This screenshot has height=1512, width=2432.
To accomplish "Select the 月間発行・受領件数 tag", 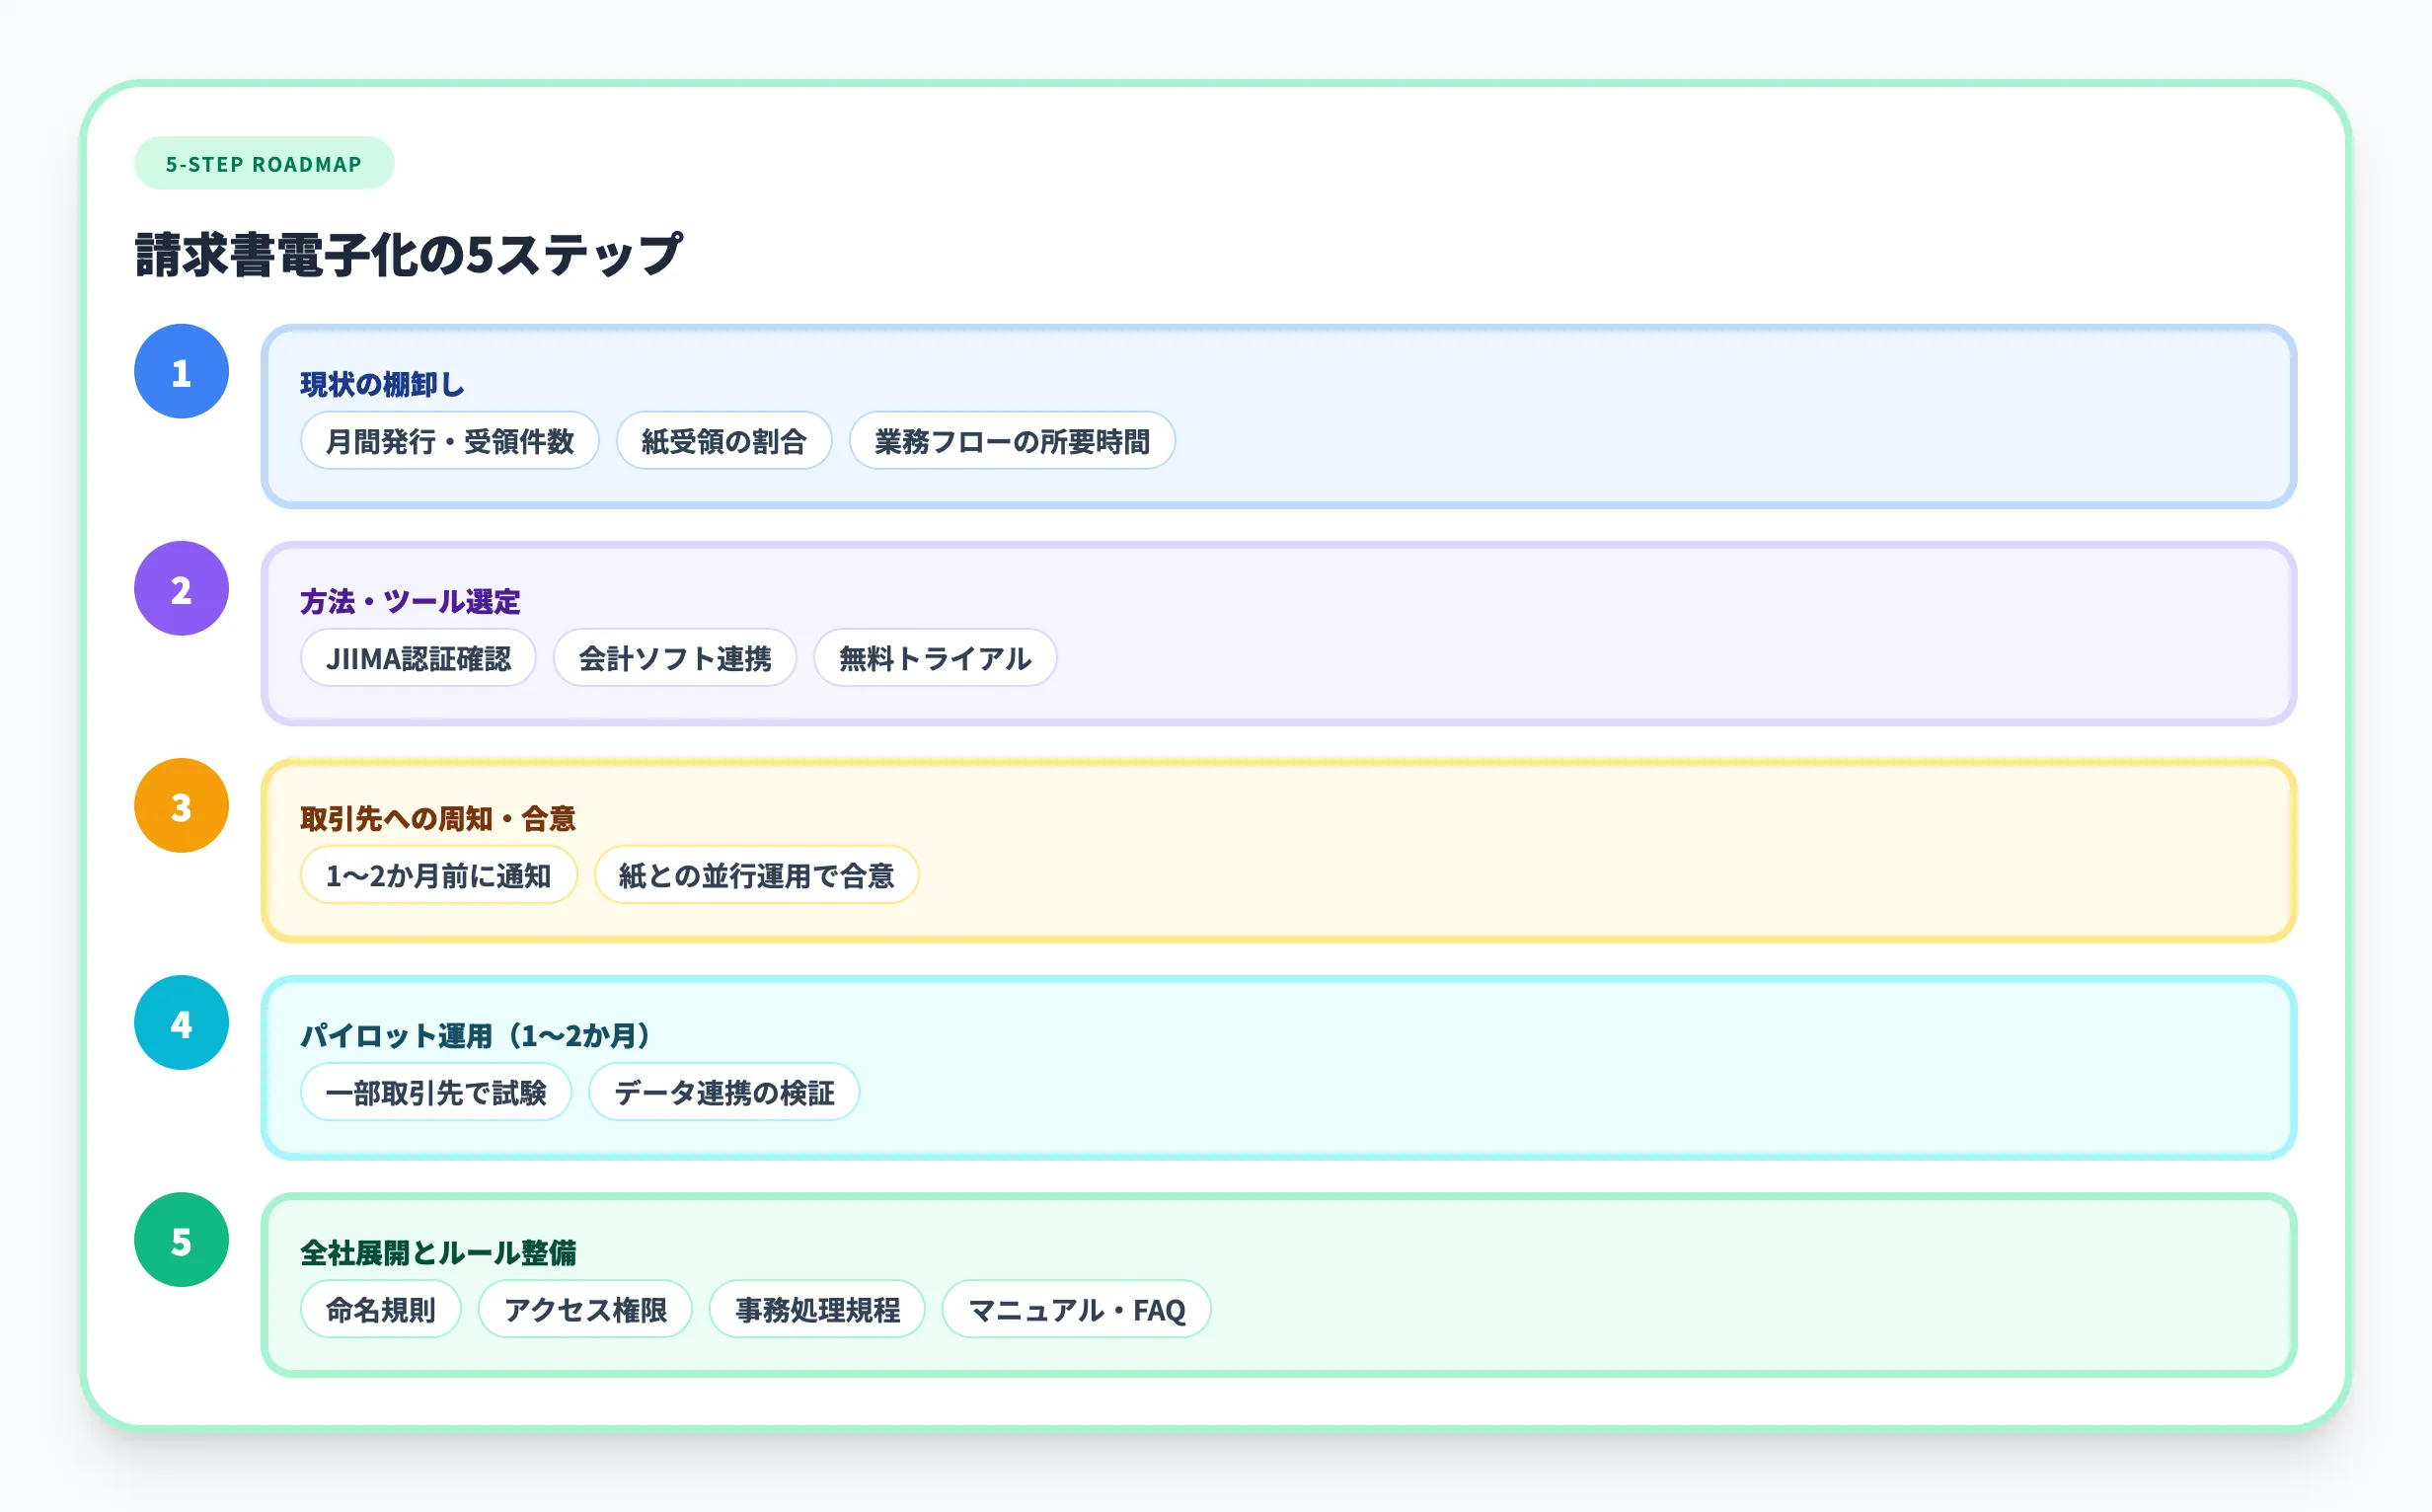I will pos(449,440).
